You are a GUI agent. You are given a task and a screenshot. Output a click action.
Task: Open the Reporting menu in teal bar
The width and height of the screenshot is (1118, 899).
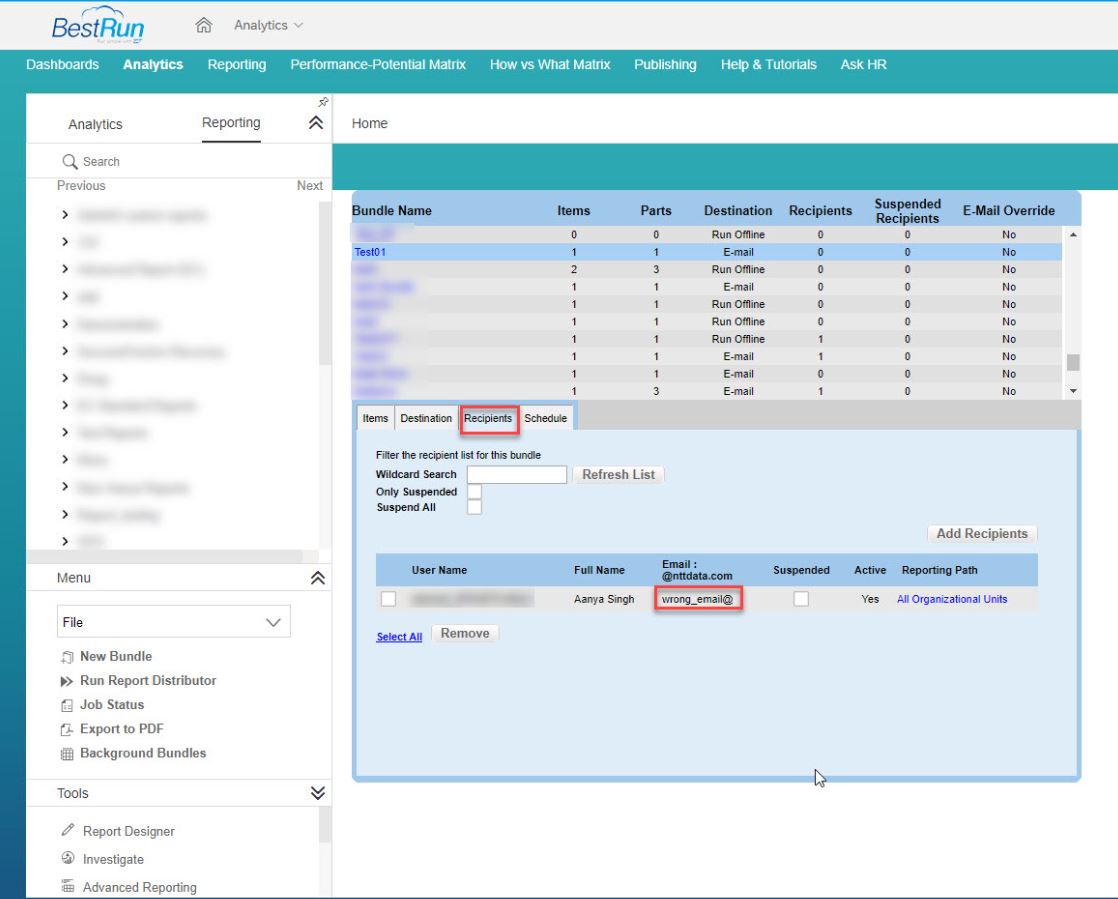[237, 64]
